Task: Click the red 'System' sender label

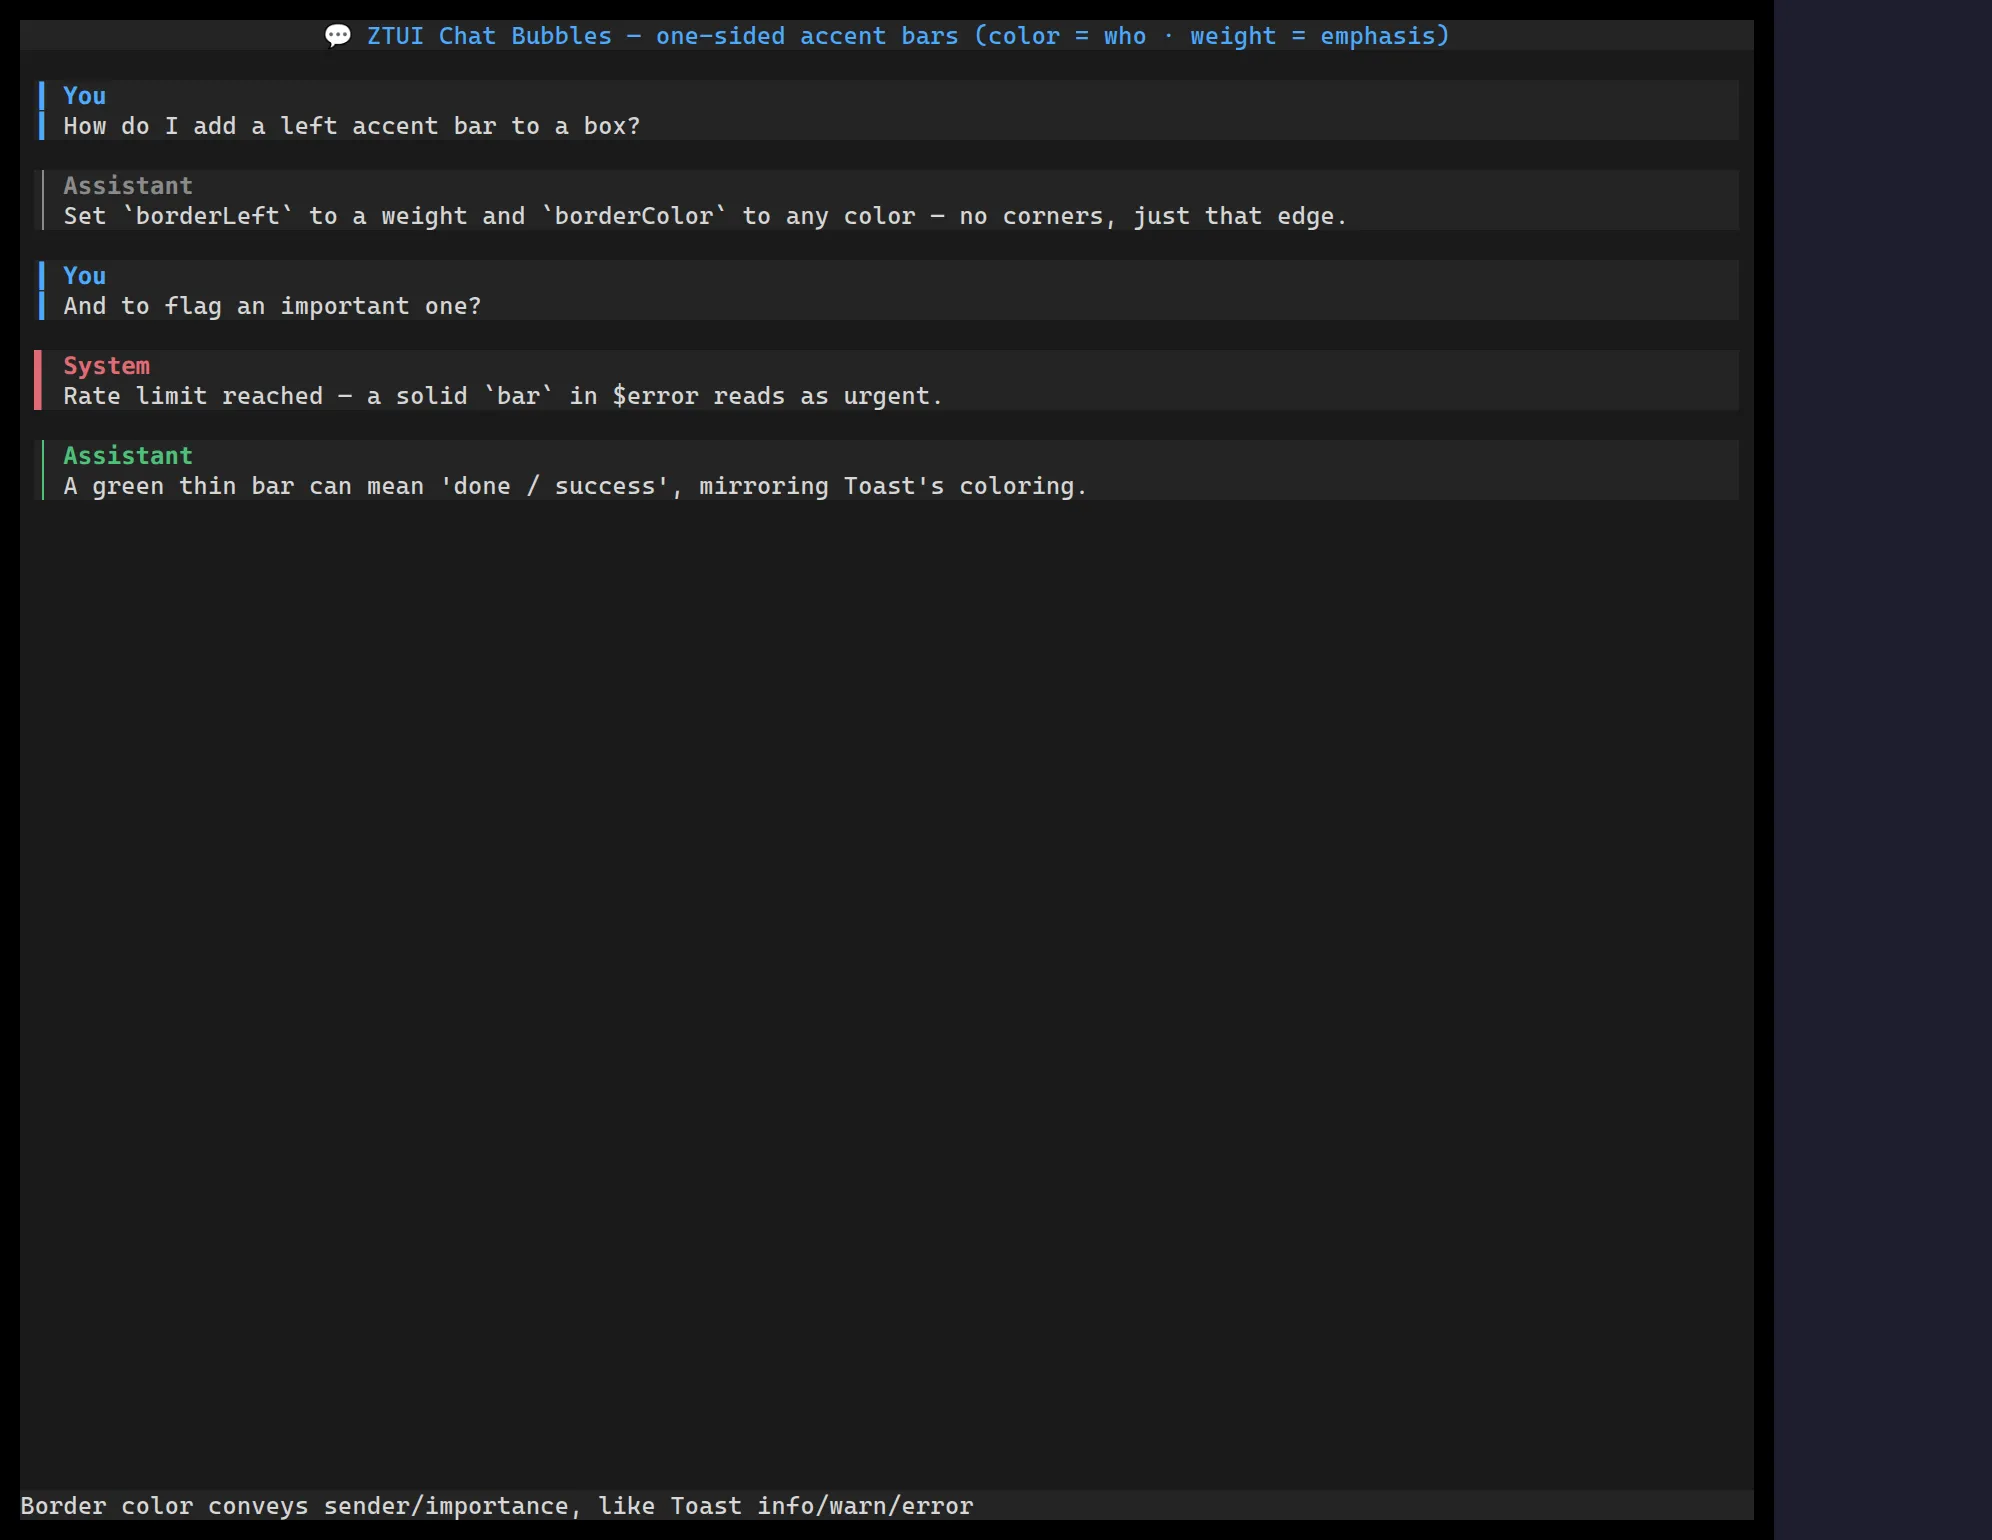Action: click(106, 366)
